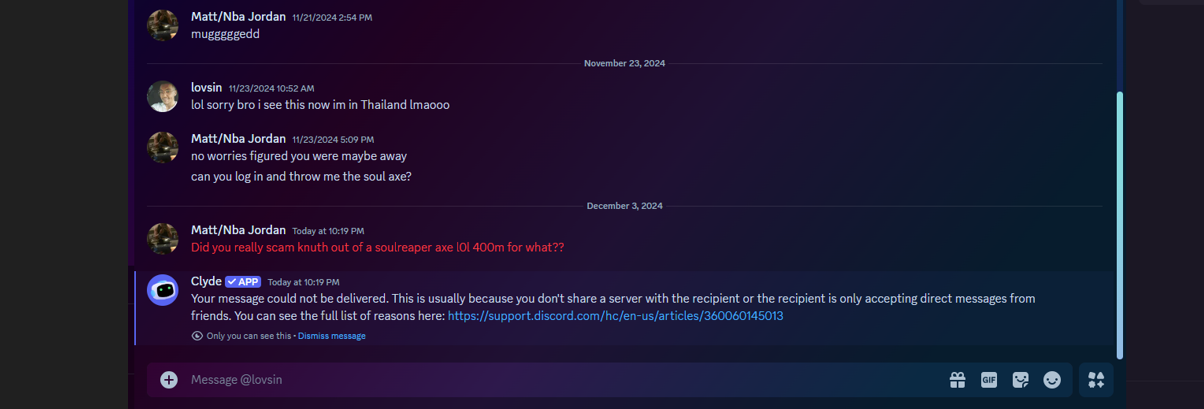Viewport: 1204px width, 409px height.
Task: Open the gift Nitro icon
Action: pos(957,380)
